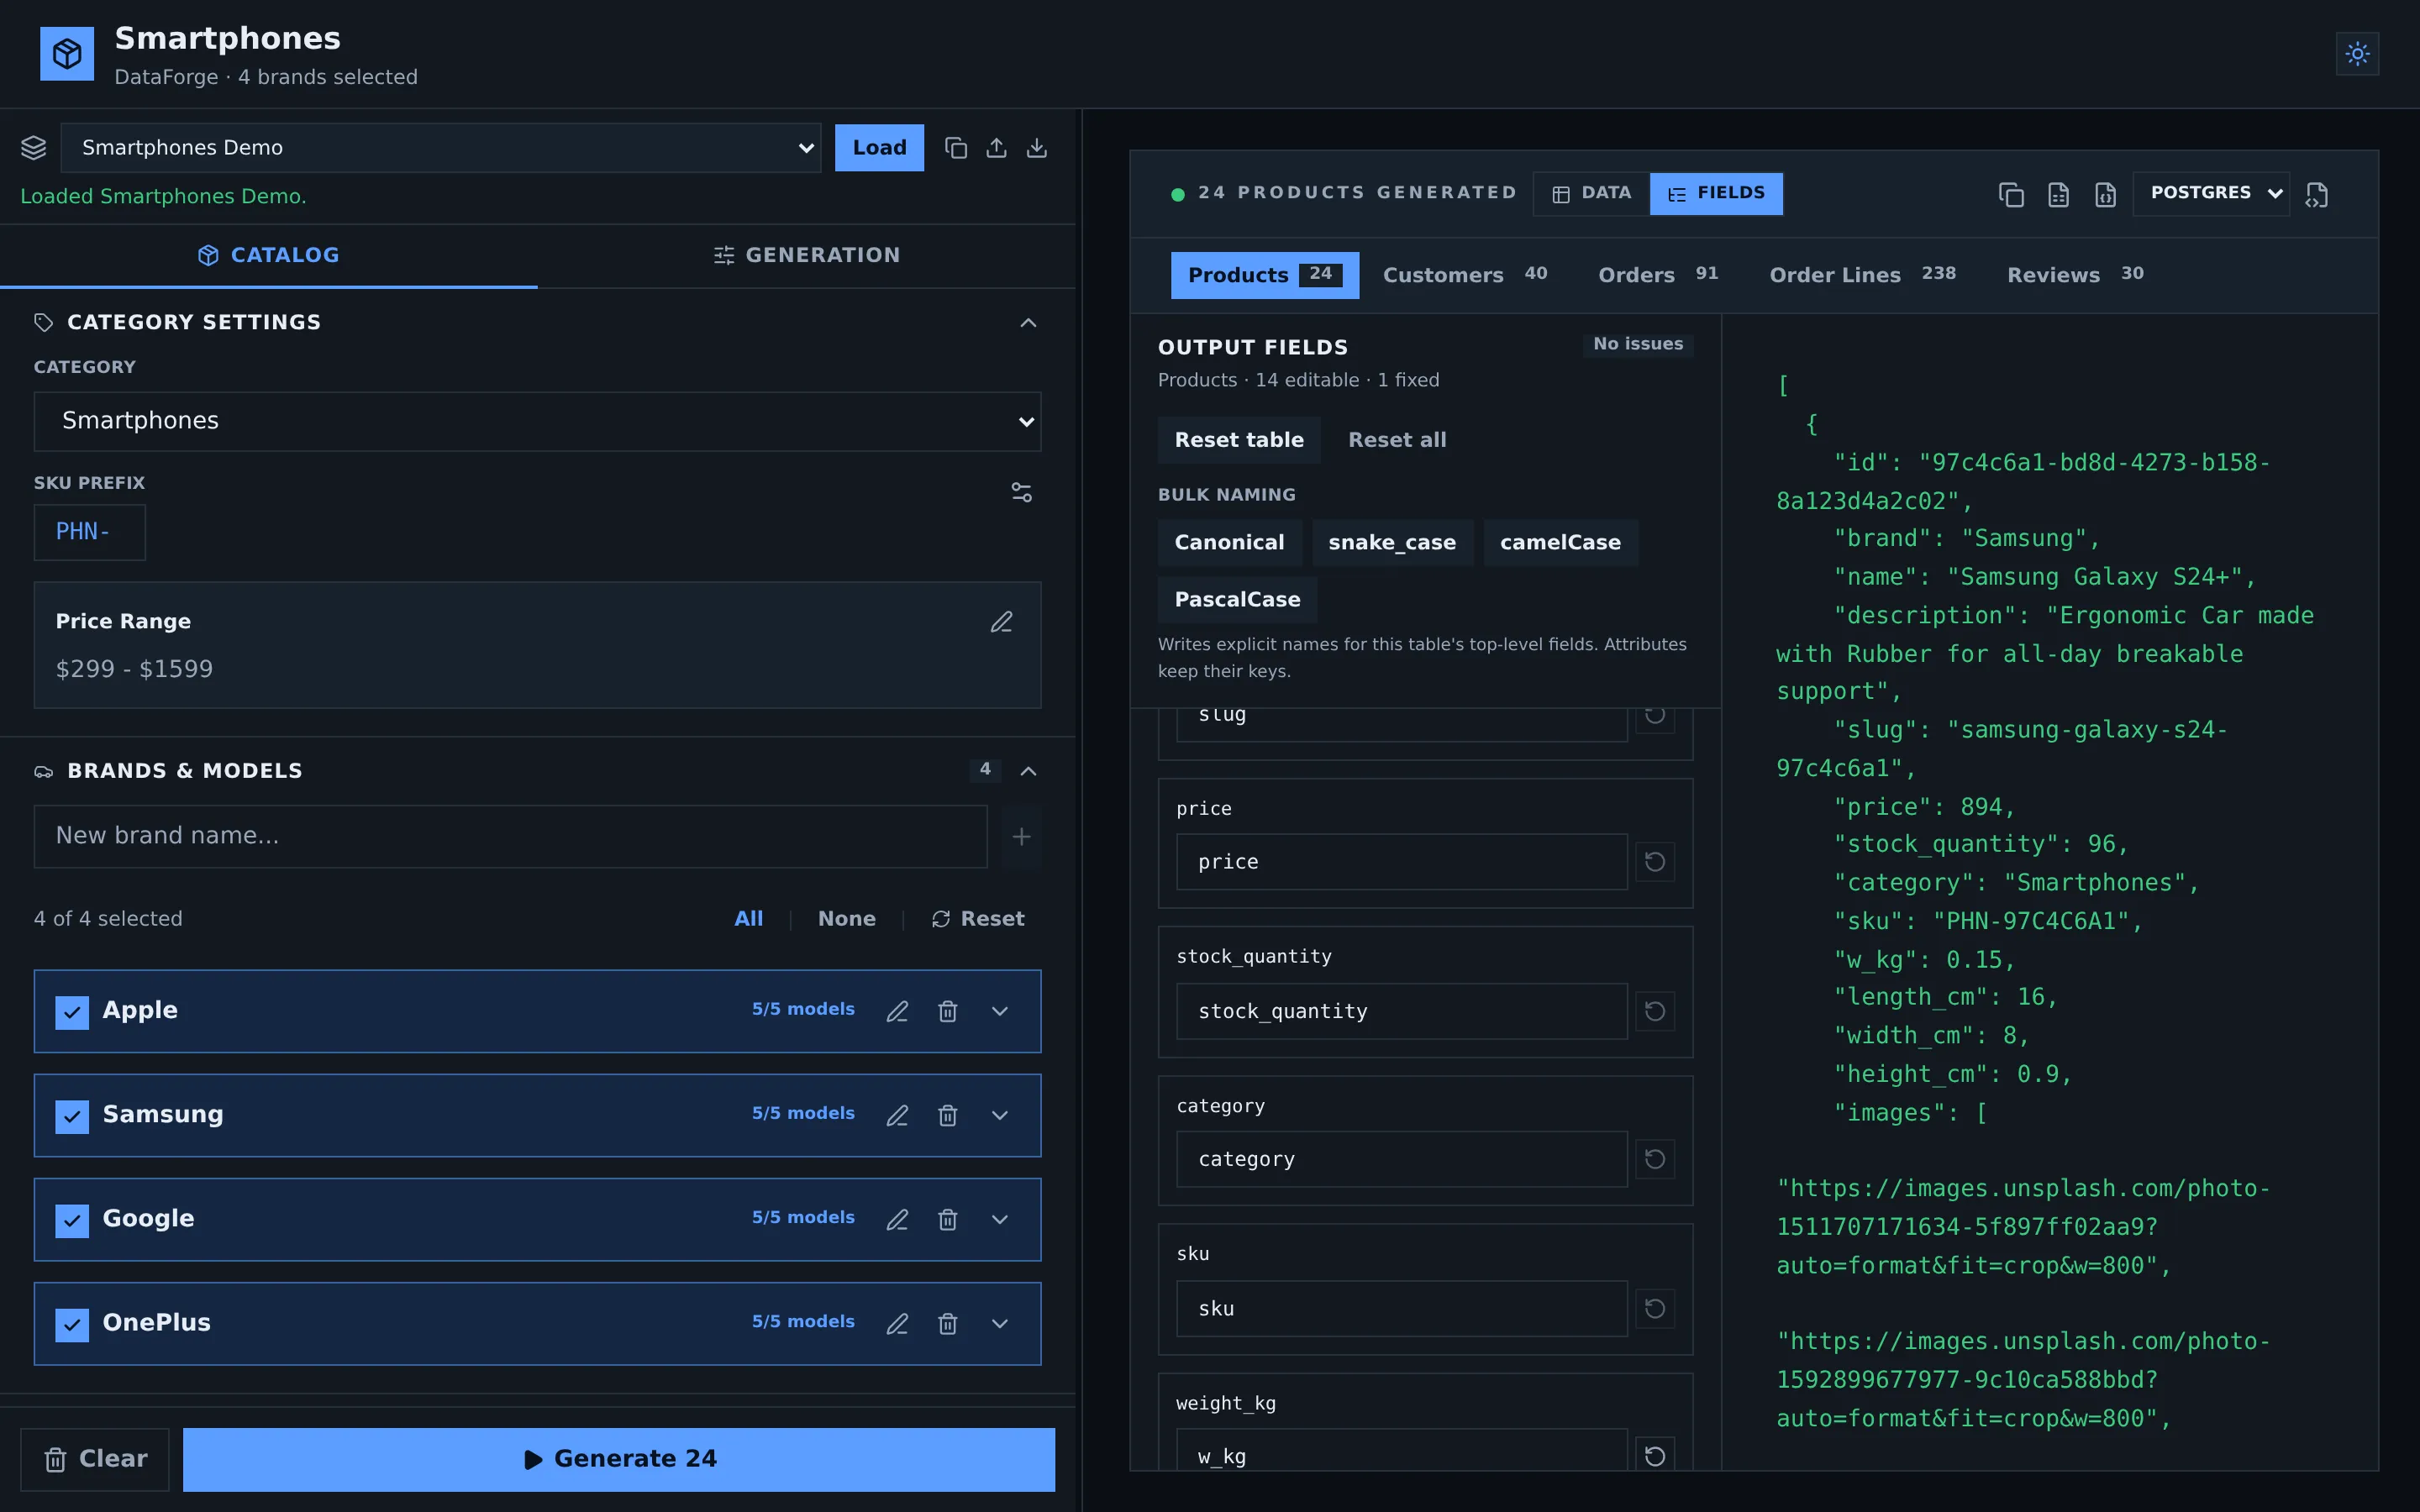
Task: Click the Generate 24 button
Action: point(619,1459)
